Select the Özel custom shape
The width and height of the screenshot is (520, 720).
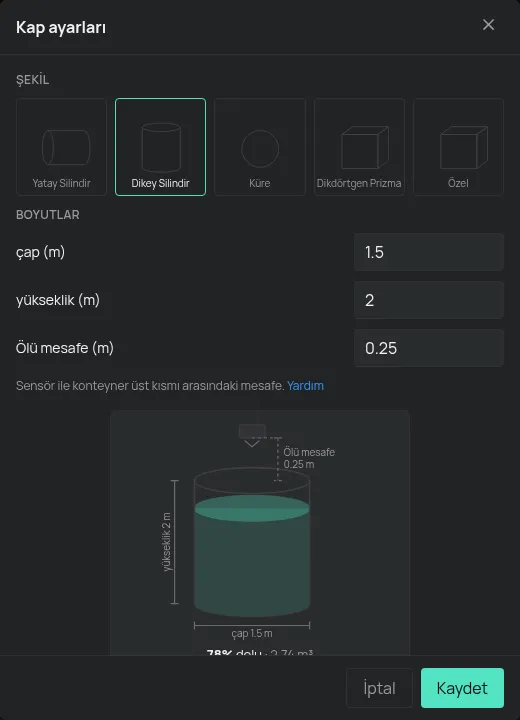pyautogui.click(x=458, y=147)
